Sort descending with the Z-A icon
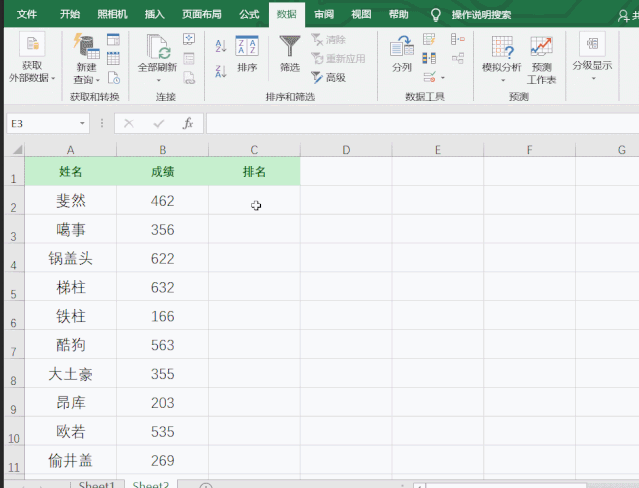This screenshot has width=639, height=488. coord(220,71)
